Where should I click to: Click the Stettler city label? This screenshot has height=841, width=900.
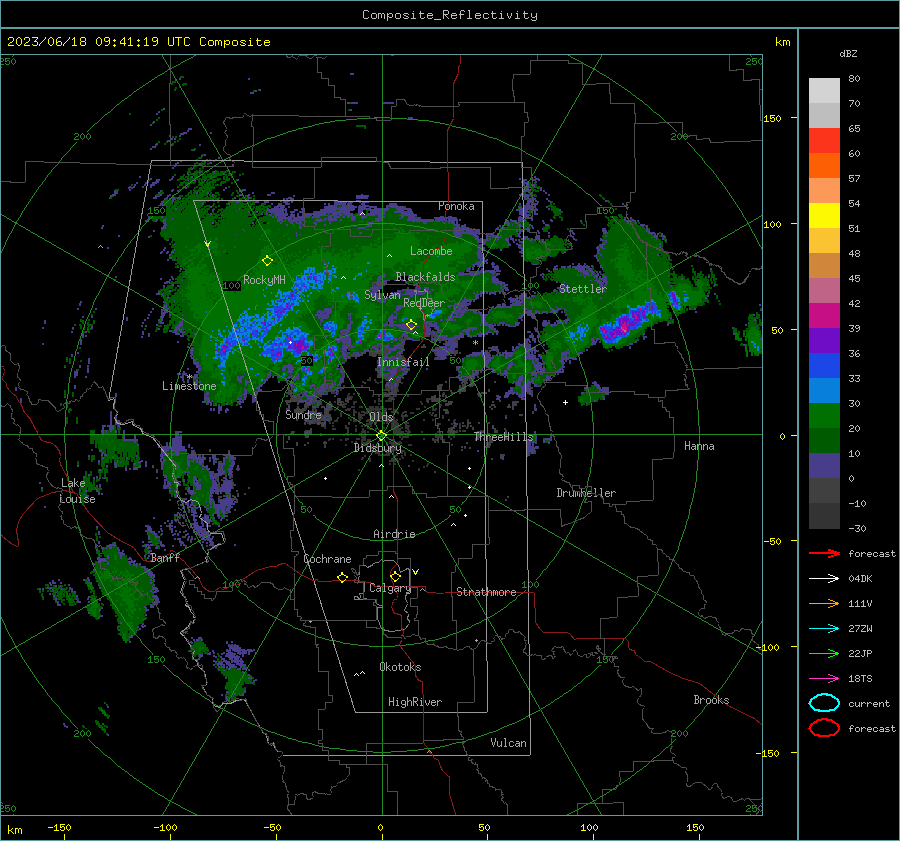point(583,289)
